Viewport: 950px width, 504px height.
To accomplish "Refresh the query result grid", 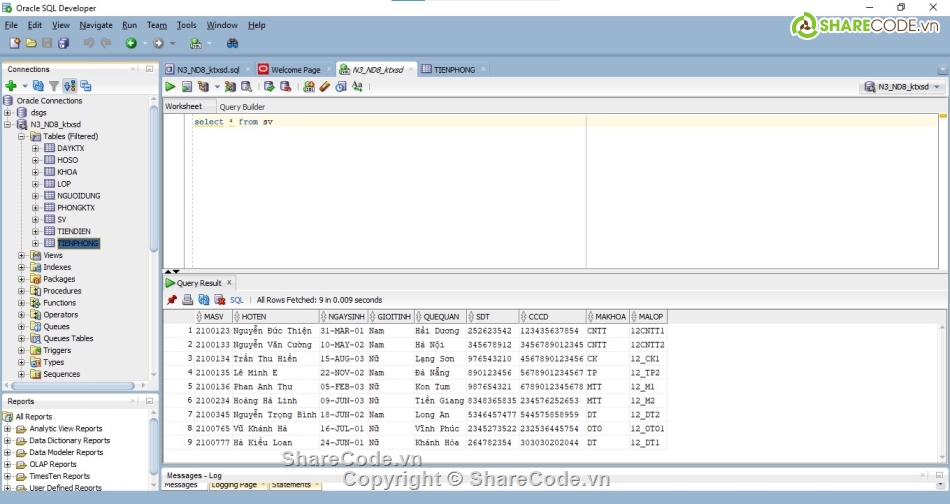I will tap(204, 300).
